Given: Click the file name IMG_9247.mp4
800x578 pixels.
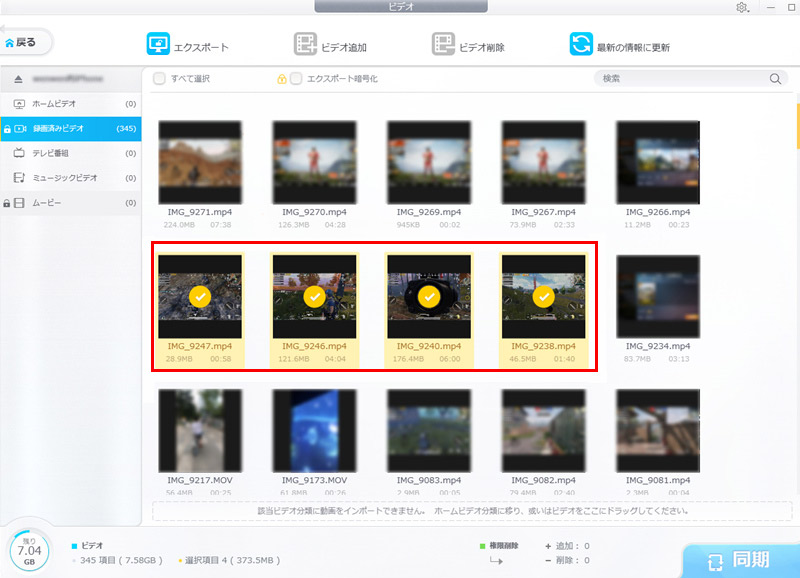Looking at the screenshot, I should tap(200, 346).
